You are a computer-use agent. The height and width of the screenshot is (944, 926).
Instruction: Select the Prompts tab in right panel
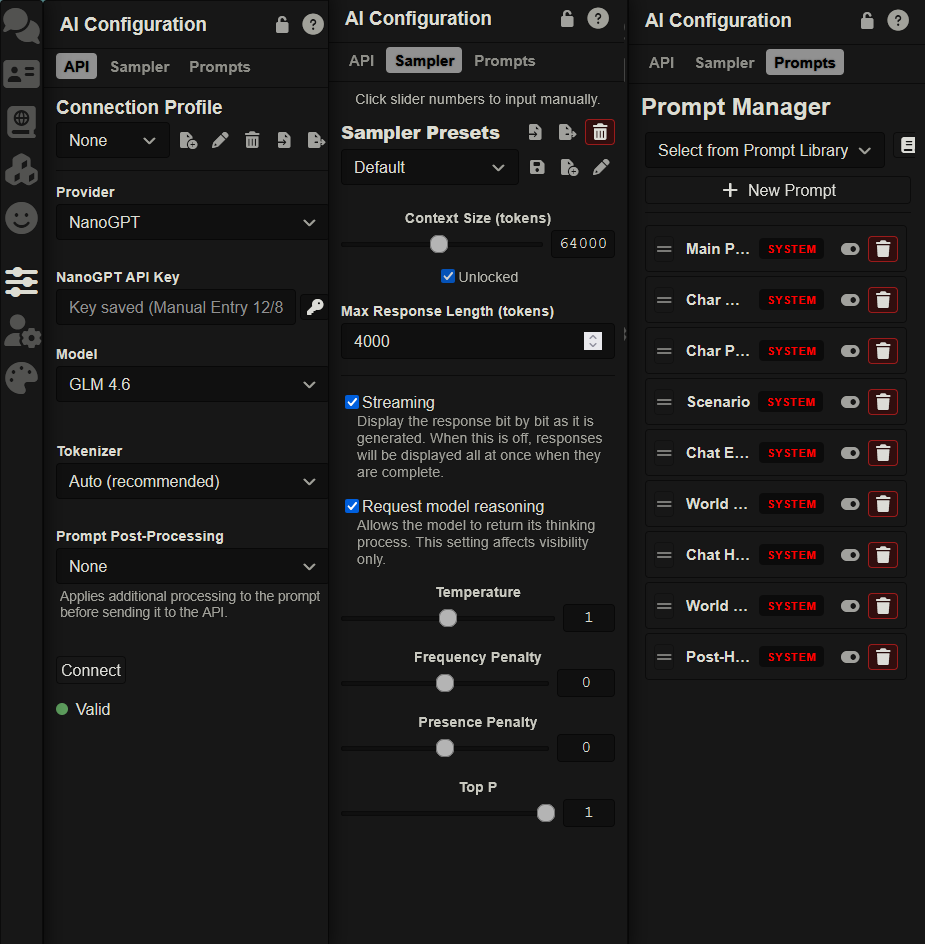coord(804,62)
